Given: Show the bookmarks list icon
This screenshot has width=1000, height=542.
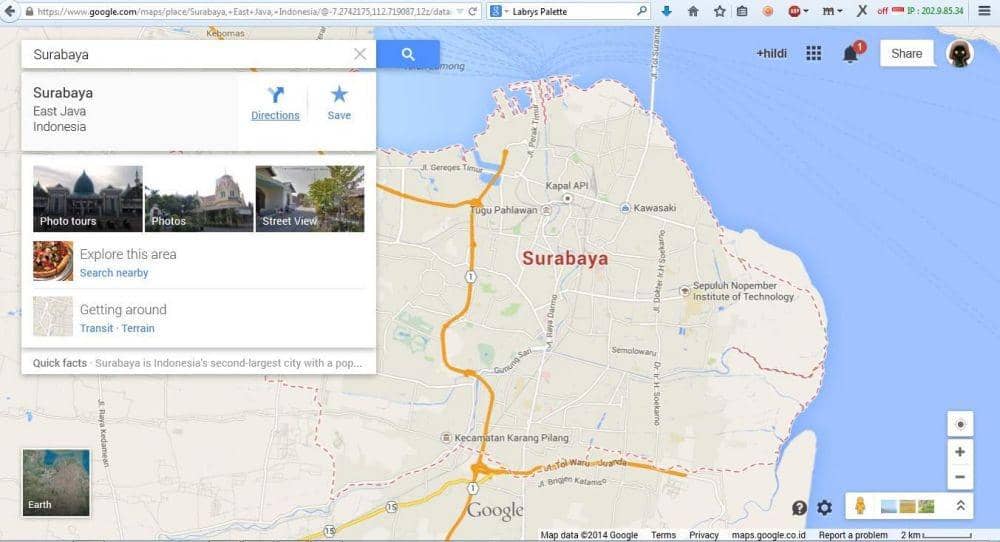Looking at the screenshot, I should (742, 11).
